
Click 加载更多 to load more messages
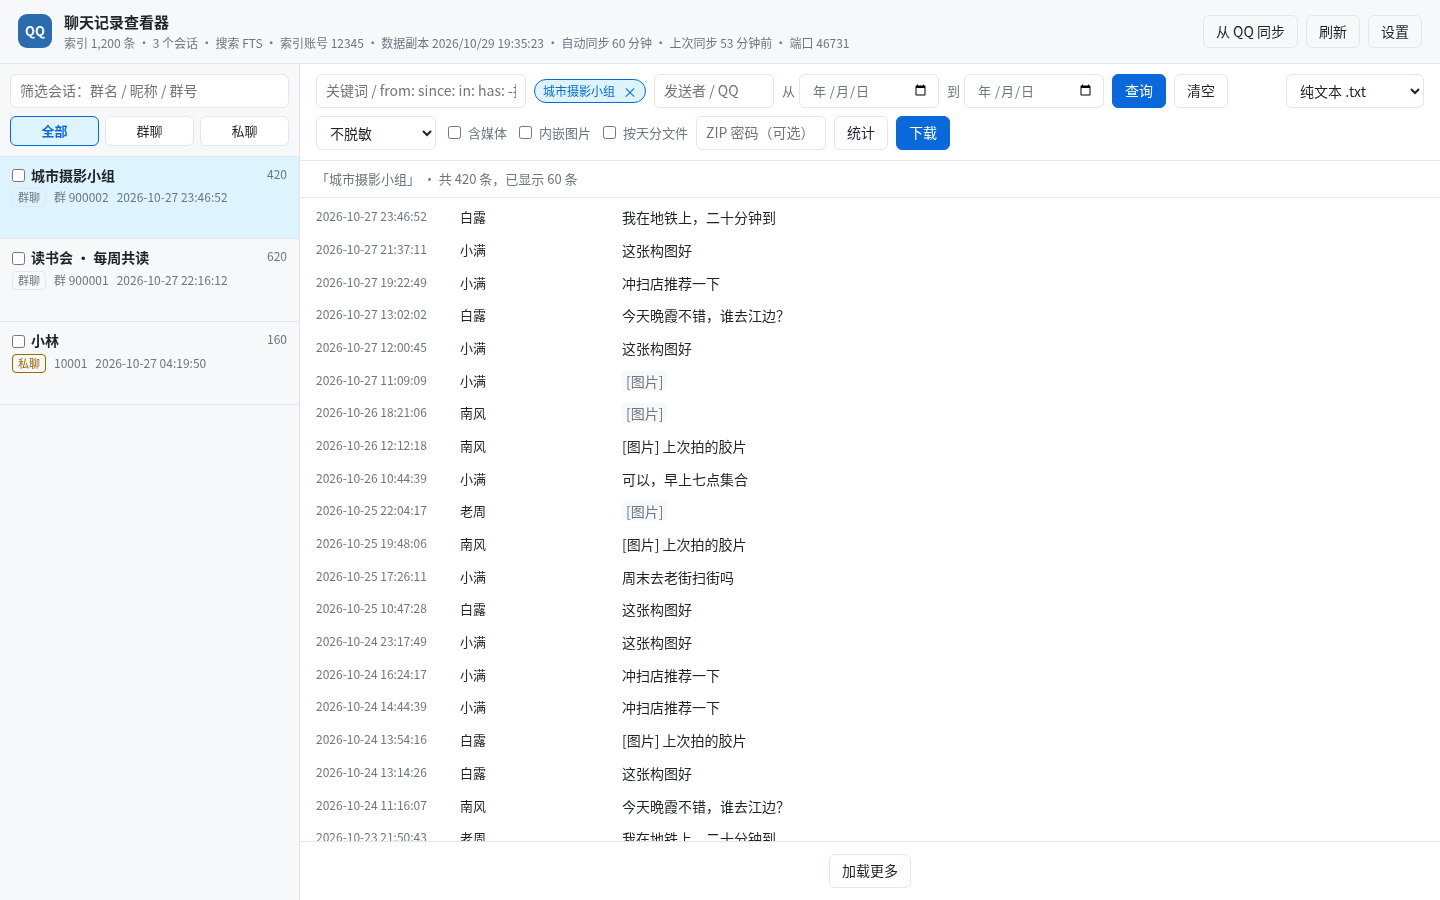(x=870, y=871)
